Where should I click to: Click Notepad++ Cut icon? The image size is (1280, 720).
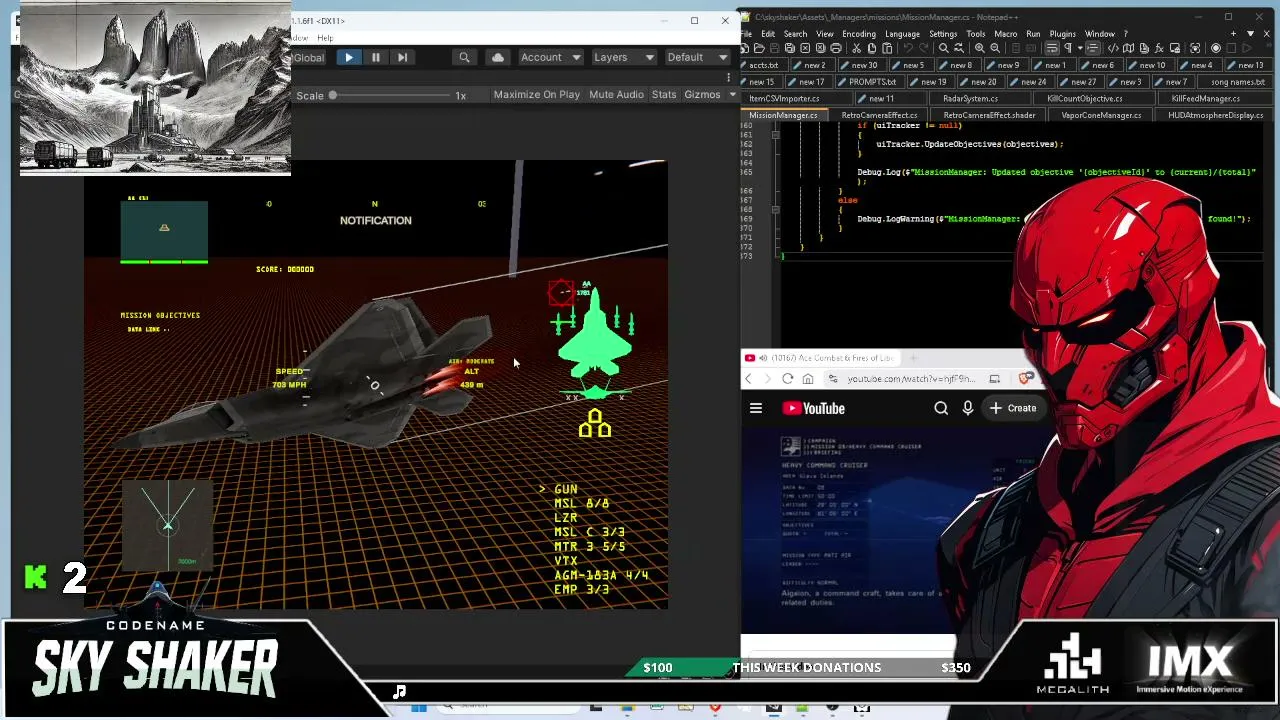tap(857, 48)
